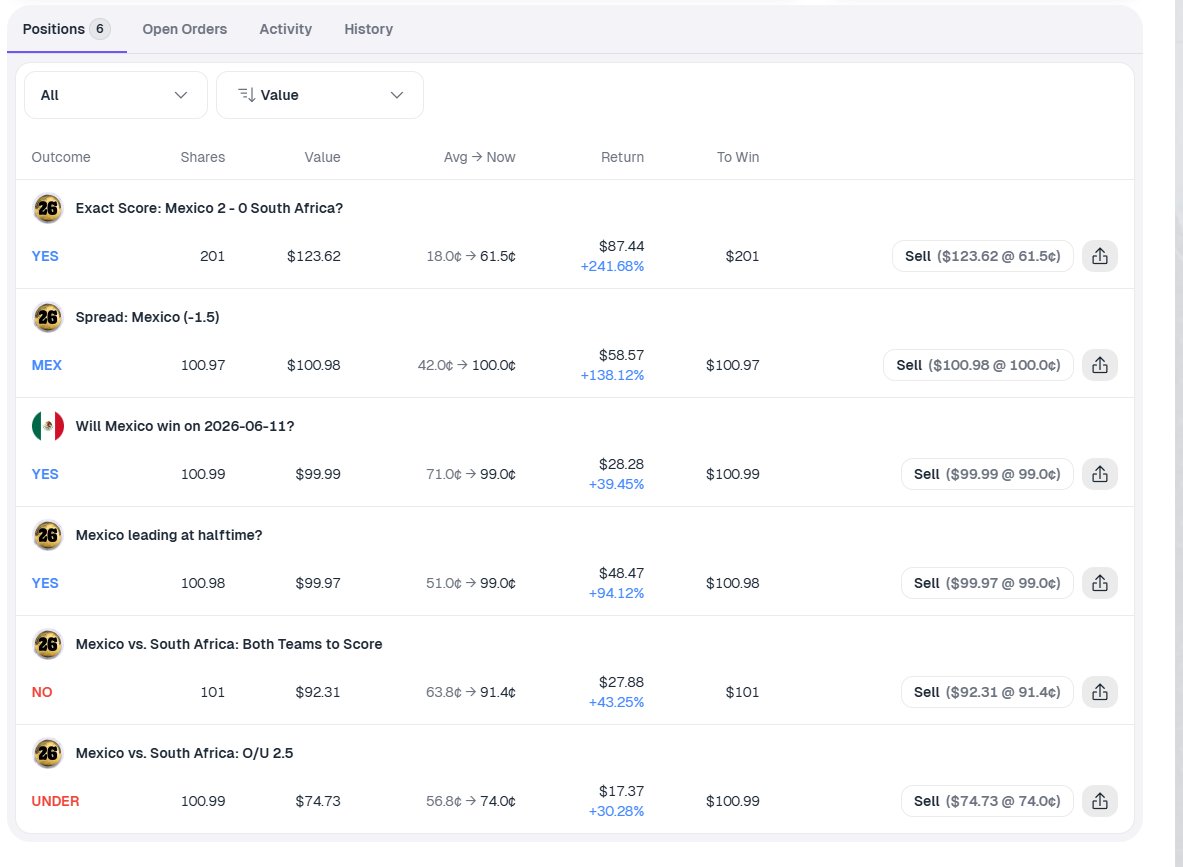
Task: Click the +94.12% return value
Action: tap(616, 593)
